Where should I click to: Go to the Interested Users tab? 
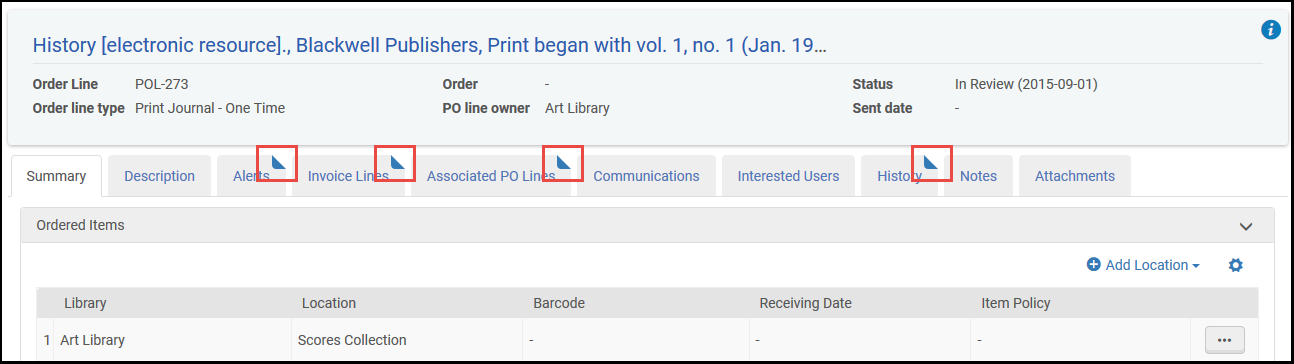point(788,176)
